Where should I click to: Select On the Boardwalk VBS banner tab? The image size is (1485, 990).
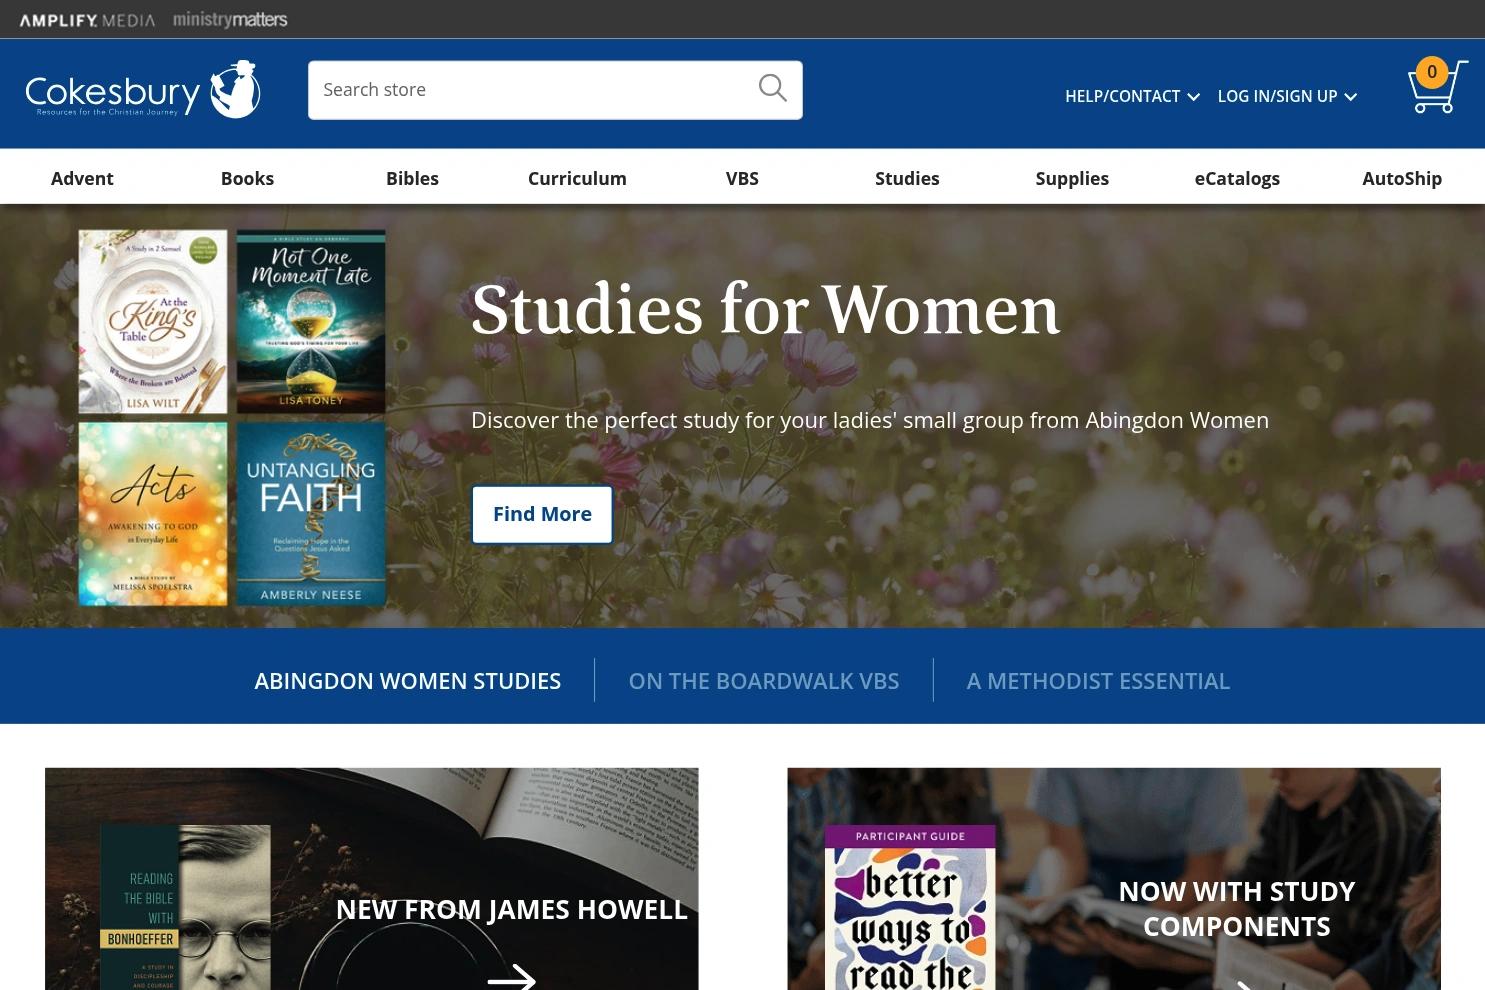click(764, 681)
